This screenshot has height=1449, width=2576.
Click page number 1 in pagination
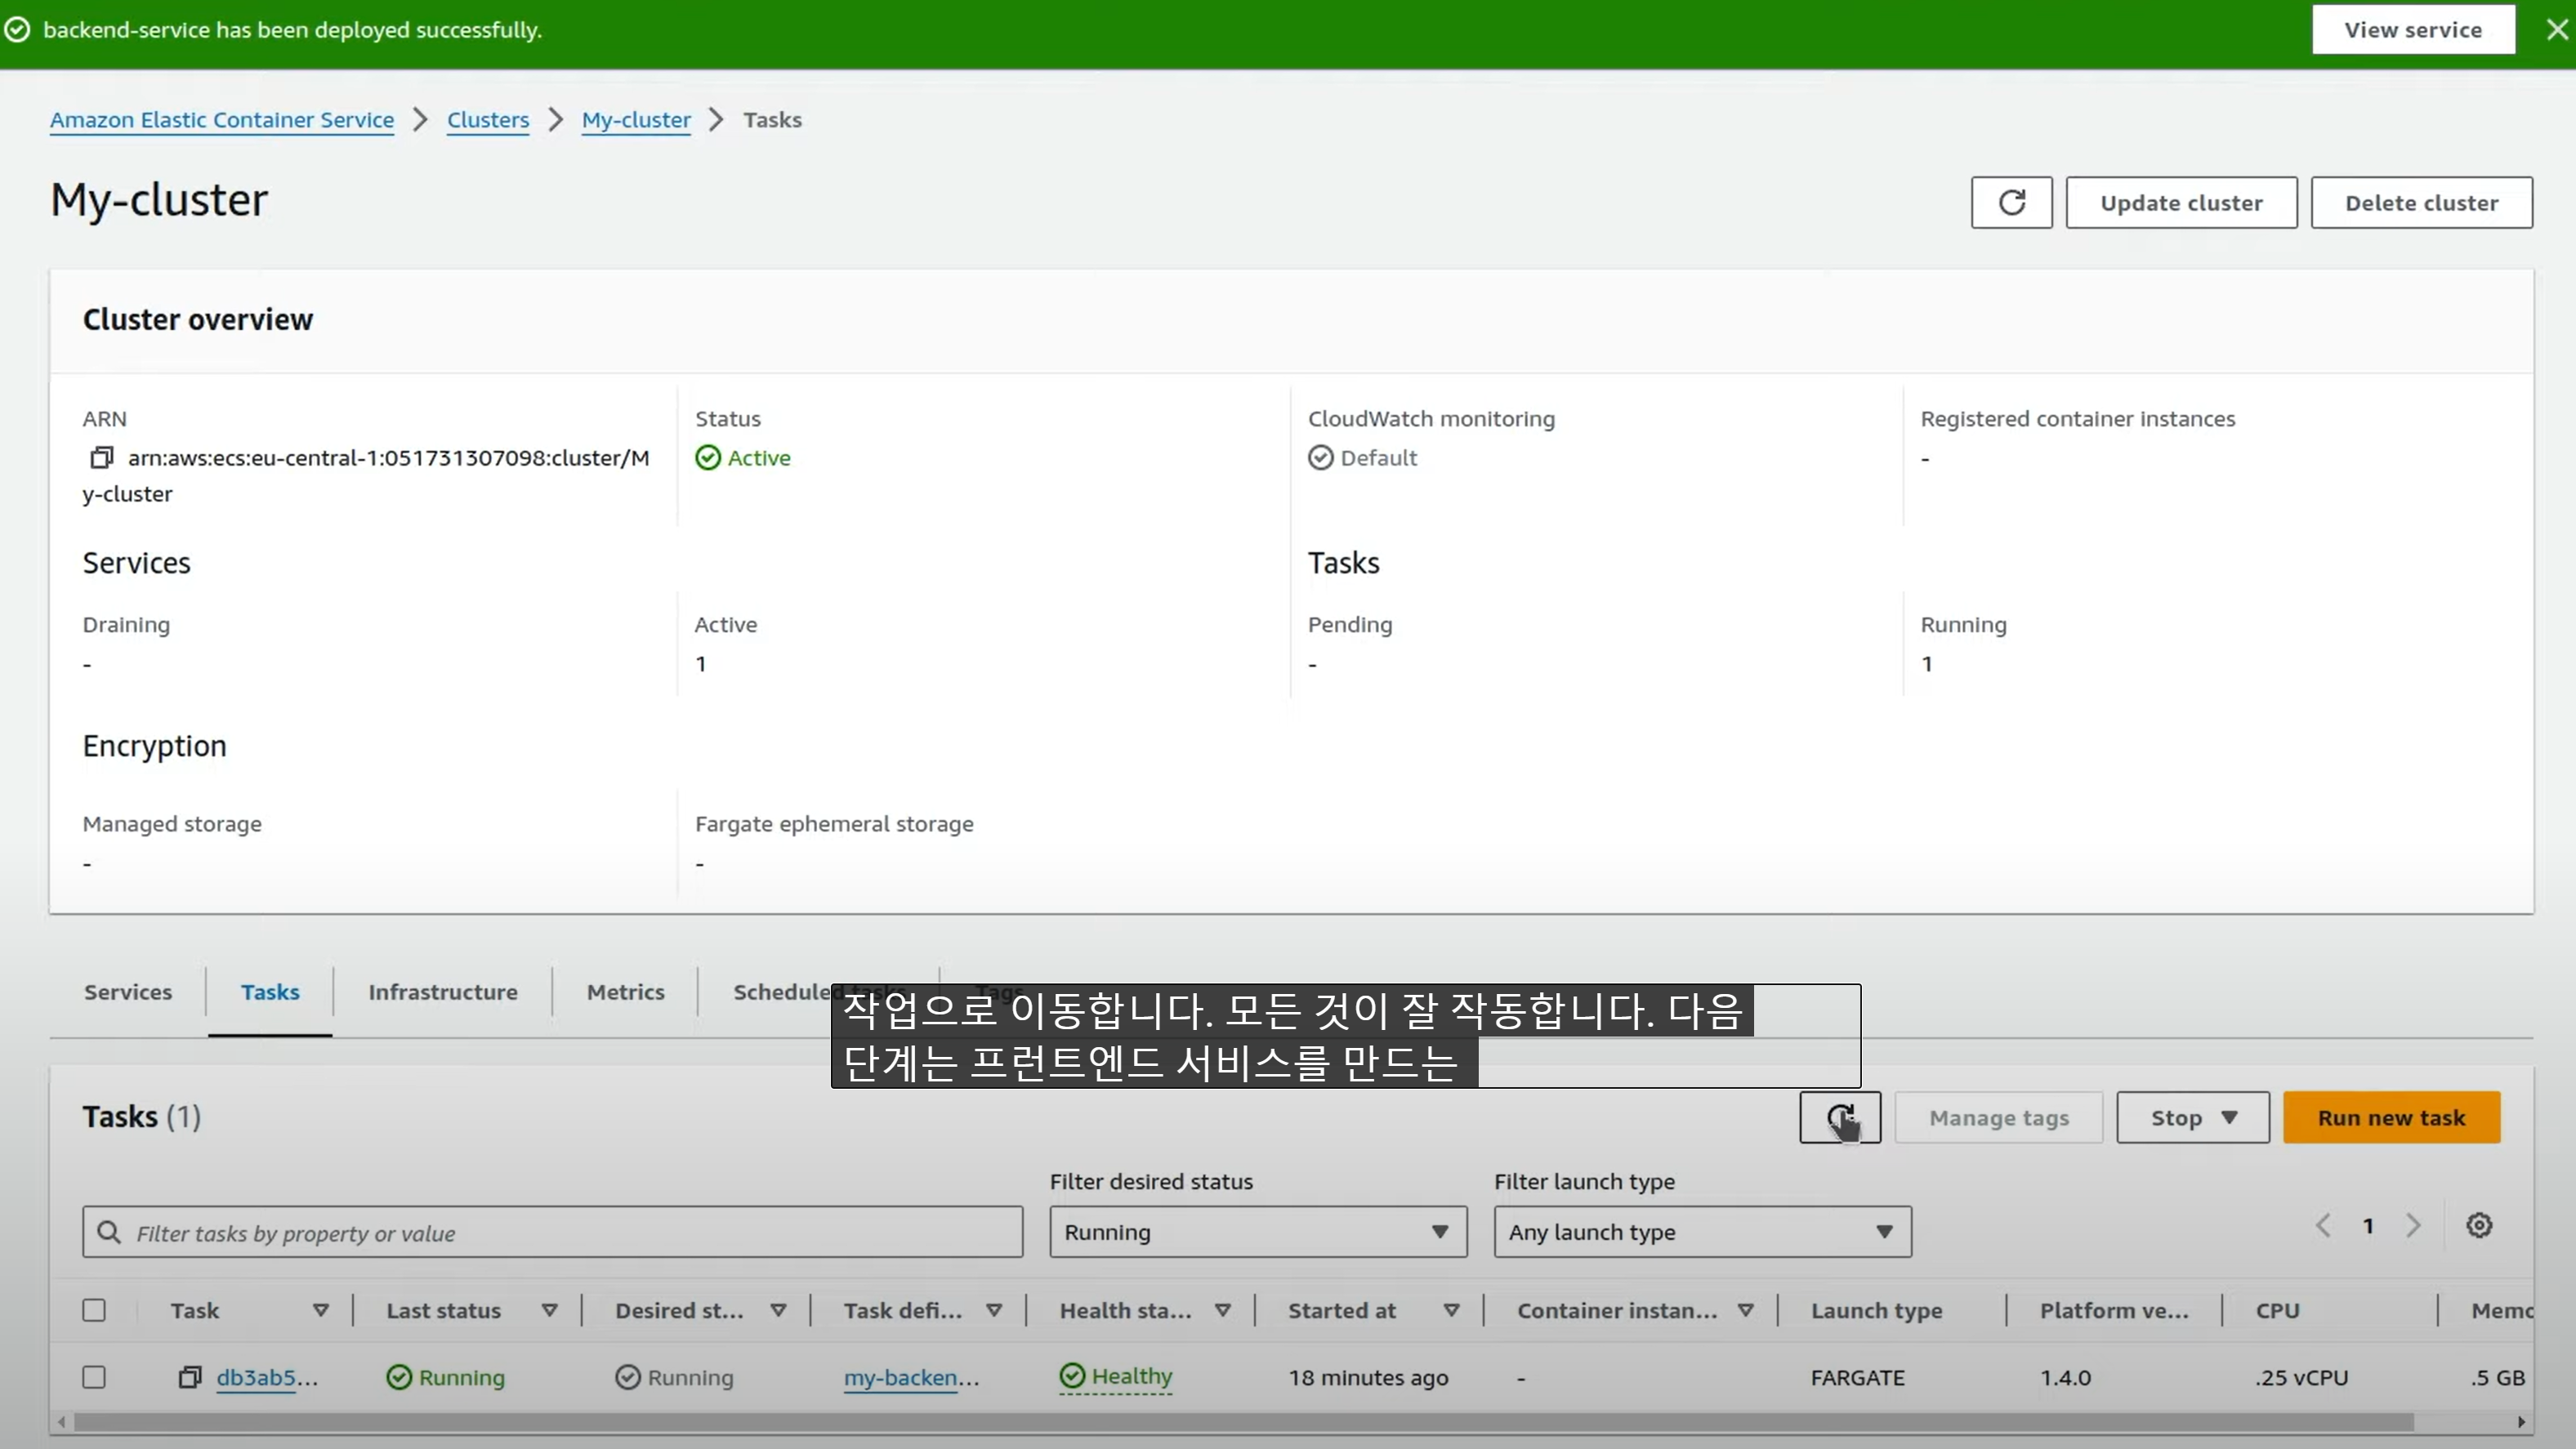[x=2368, y=1225]
